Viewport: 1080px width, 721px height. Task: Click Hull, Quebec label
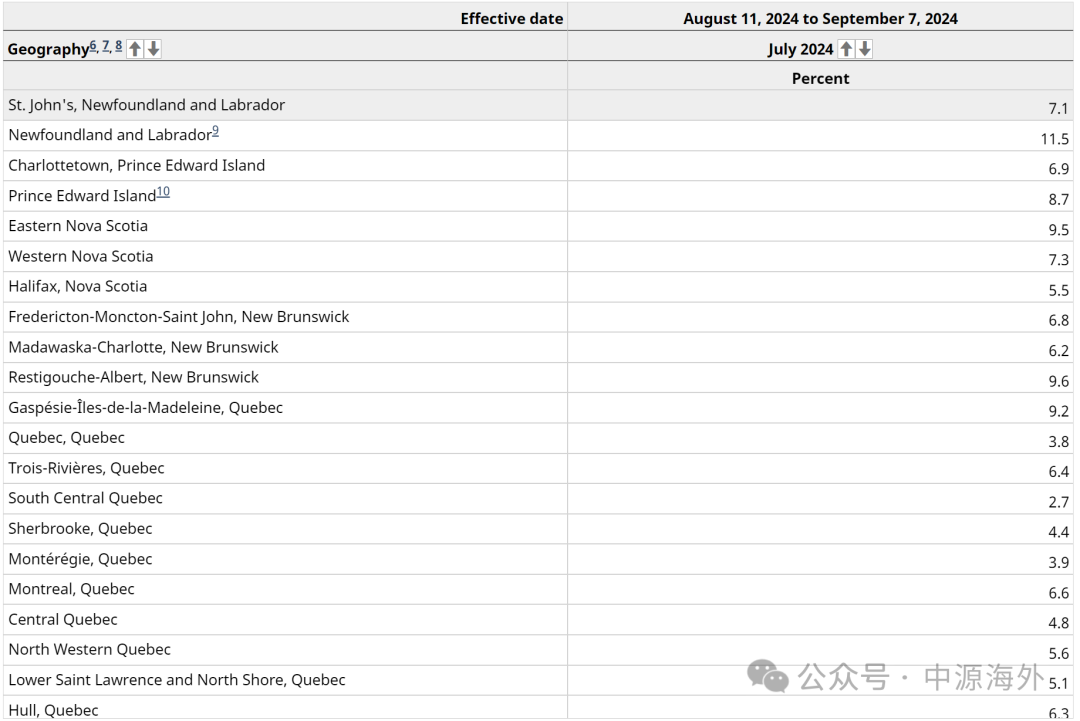(53, 710)
